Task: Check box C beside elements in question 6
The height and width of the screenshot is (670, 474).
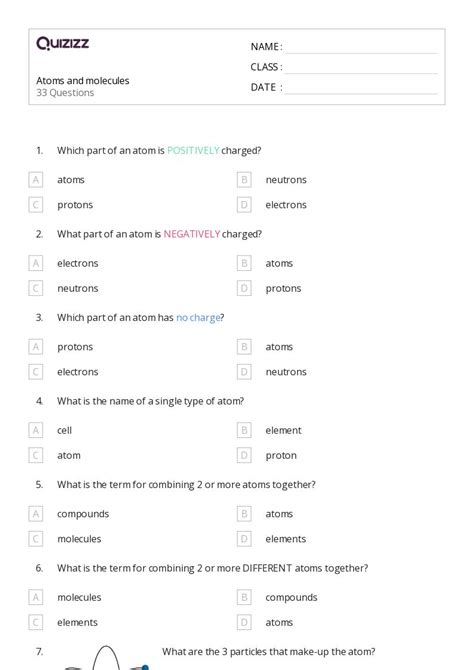Action: [x=35, y=623]
